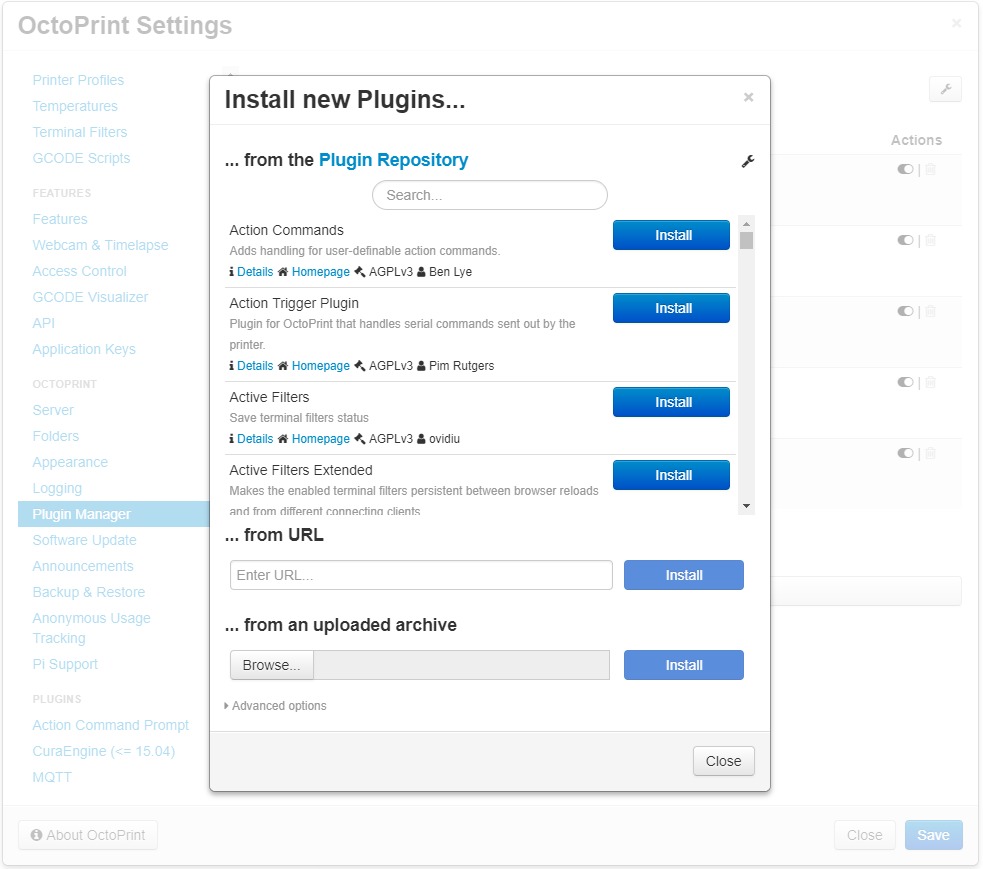
Task: Open Homepage link for Active Filters
Action: [x=320, y=439]
